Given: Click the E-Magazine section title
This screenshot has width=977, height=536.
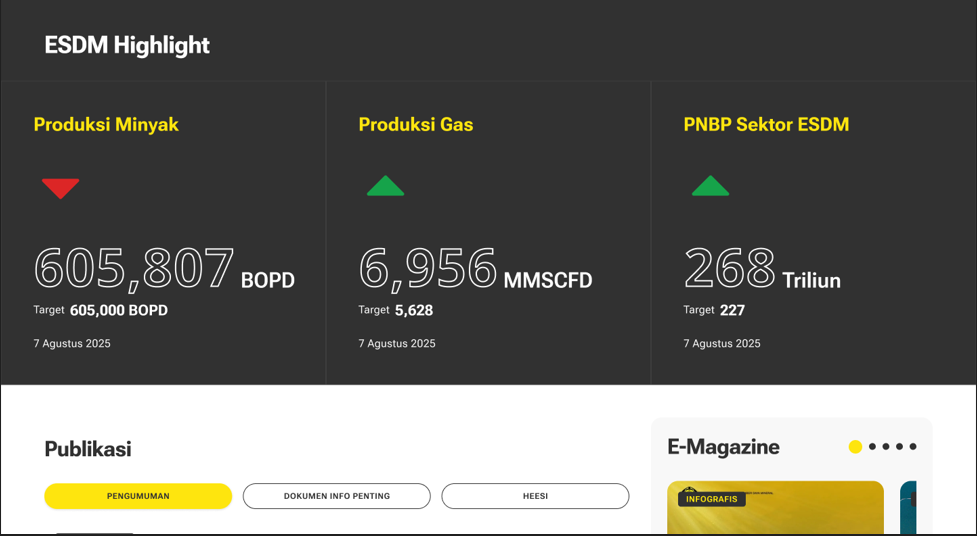Looking at the screenshot, I should tap(723, 447).
